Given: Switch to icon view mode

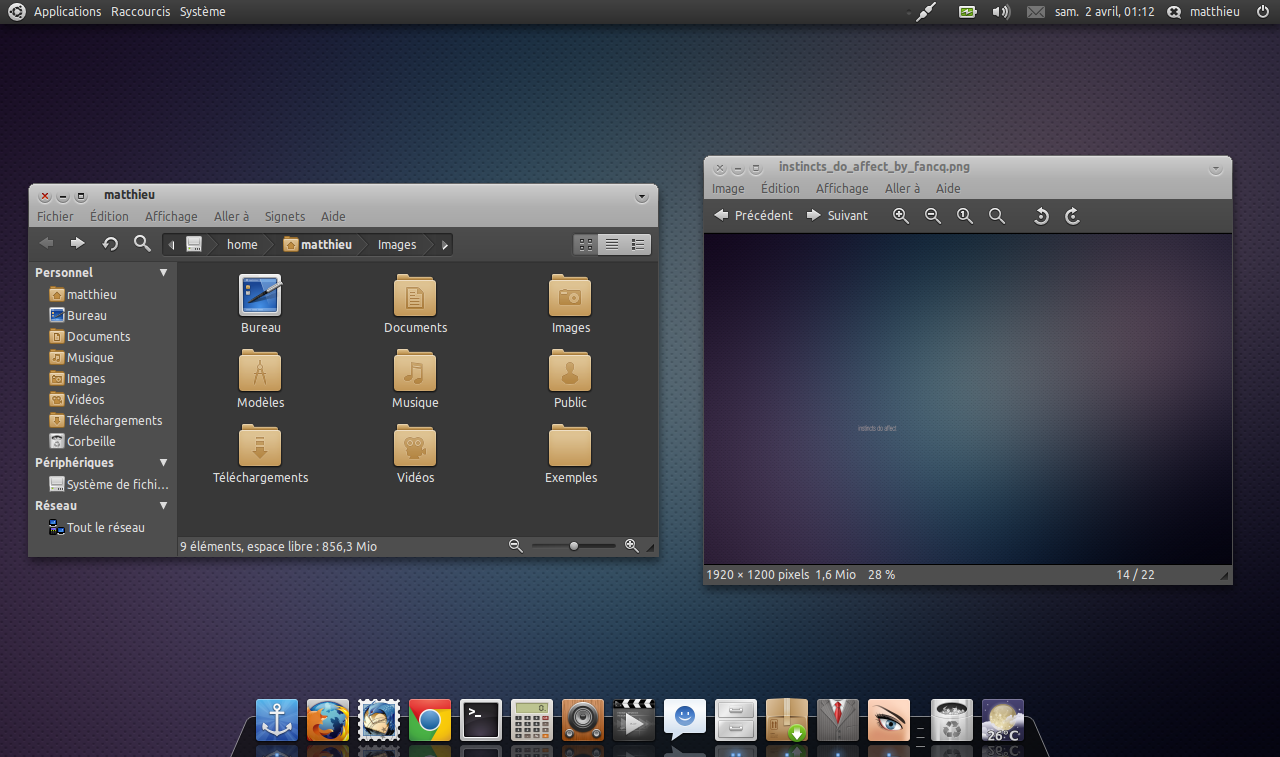Looking at the screenshot, I should [586, 244].
